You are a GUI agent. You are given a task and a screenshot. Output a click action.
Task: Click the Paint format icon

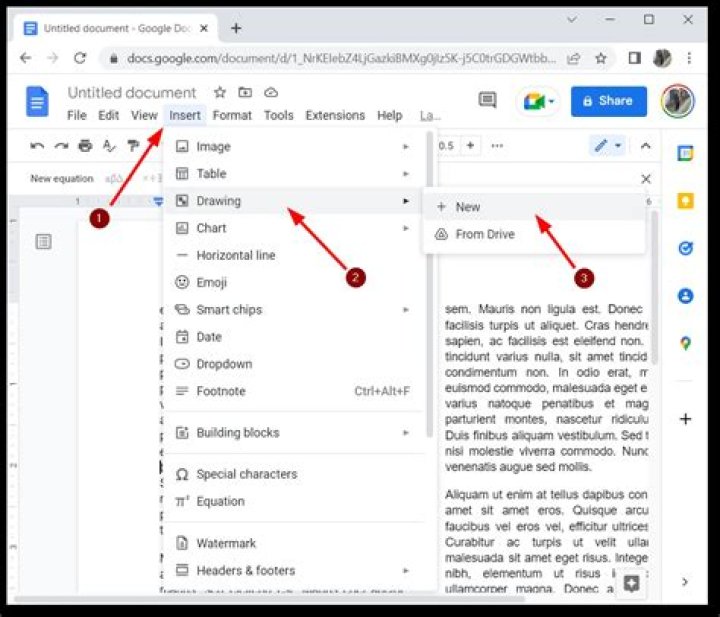click(x=133, y=146)
